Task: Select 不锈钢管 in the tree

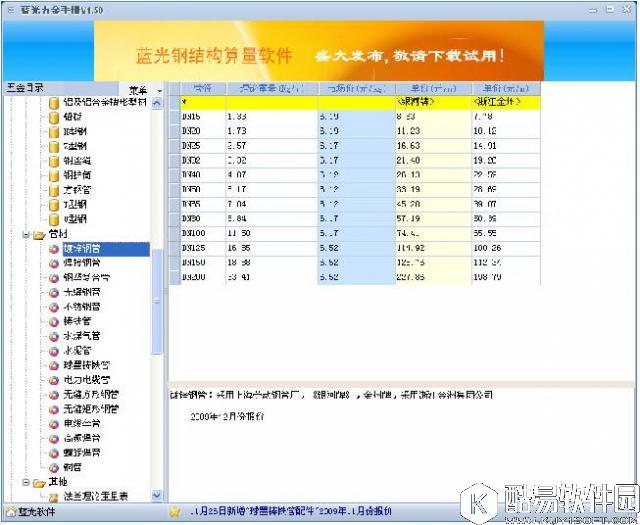Action: pyautogui.click(x=82, y=307)
